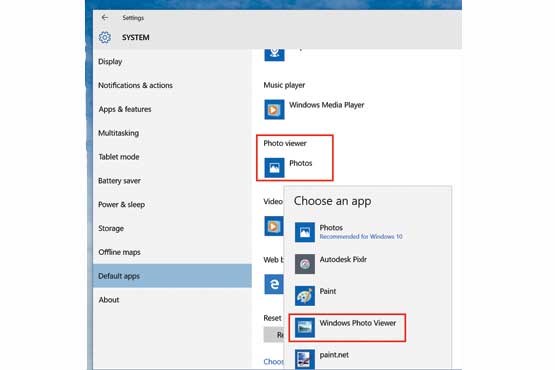Click the Edge web browser icon
555x370 pixels.
tap(274, 284)
